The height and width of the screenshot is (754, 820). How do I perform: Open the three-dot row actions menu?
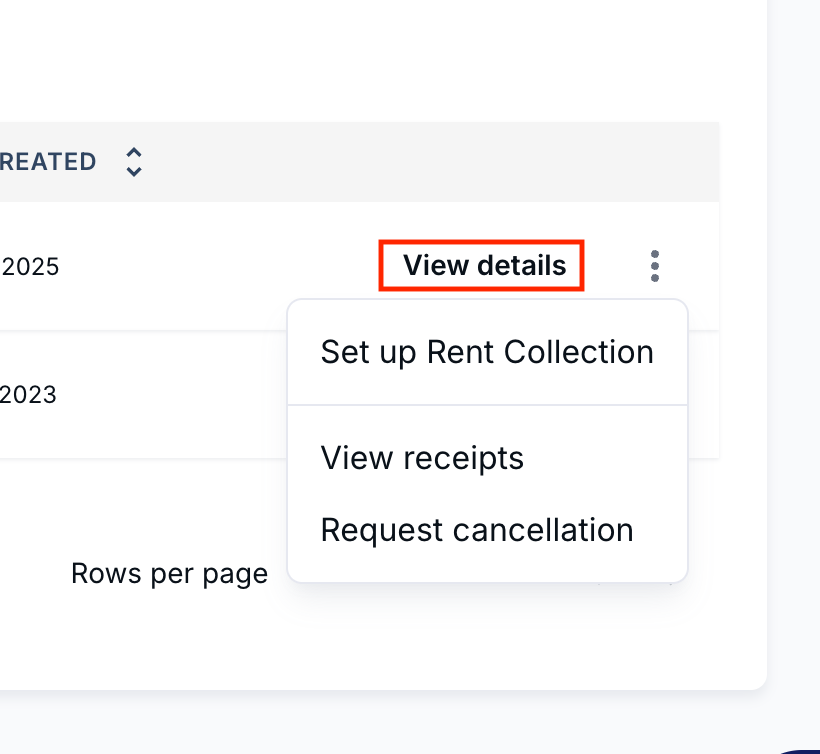(654, 266)
